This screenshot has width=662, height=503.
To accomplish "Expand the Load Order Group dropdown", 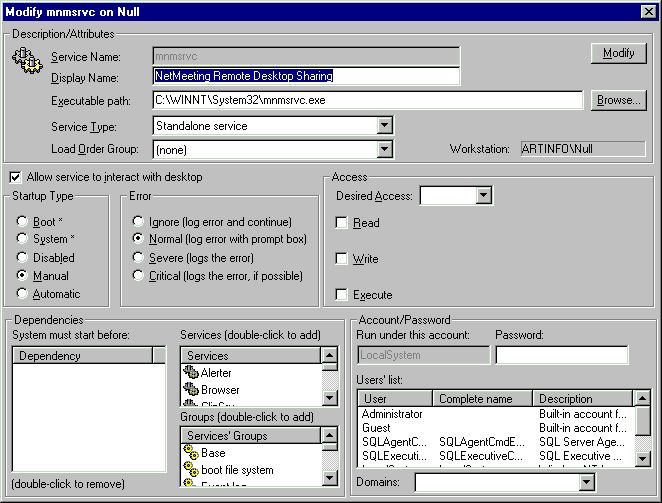I will click(x=385, y=149).
